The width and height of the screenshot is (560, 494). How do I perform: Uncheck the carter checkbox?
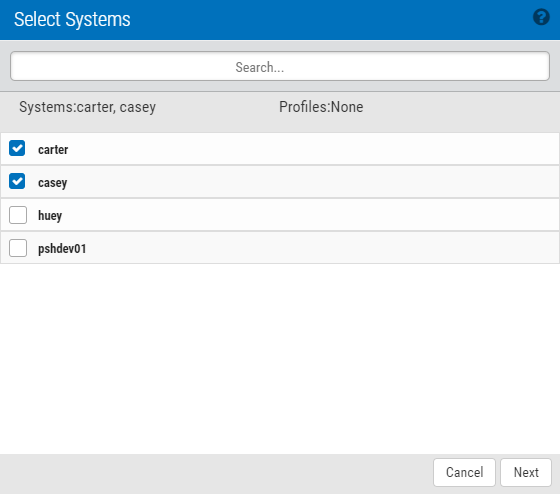coord(17,148)
